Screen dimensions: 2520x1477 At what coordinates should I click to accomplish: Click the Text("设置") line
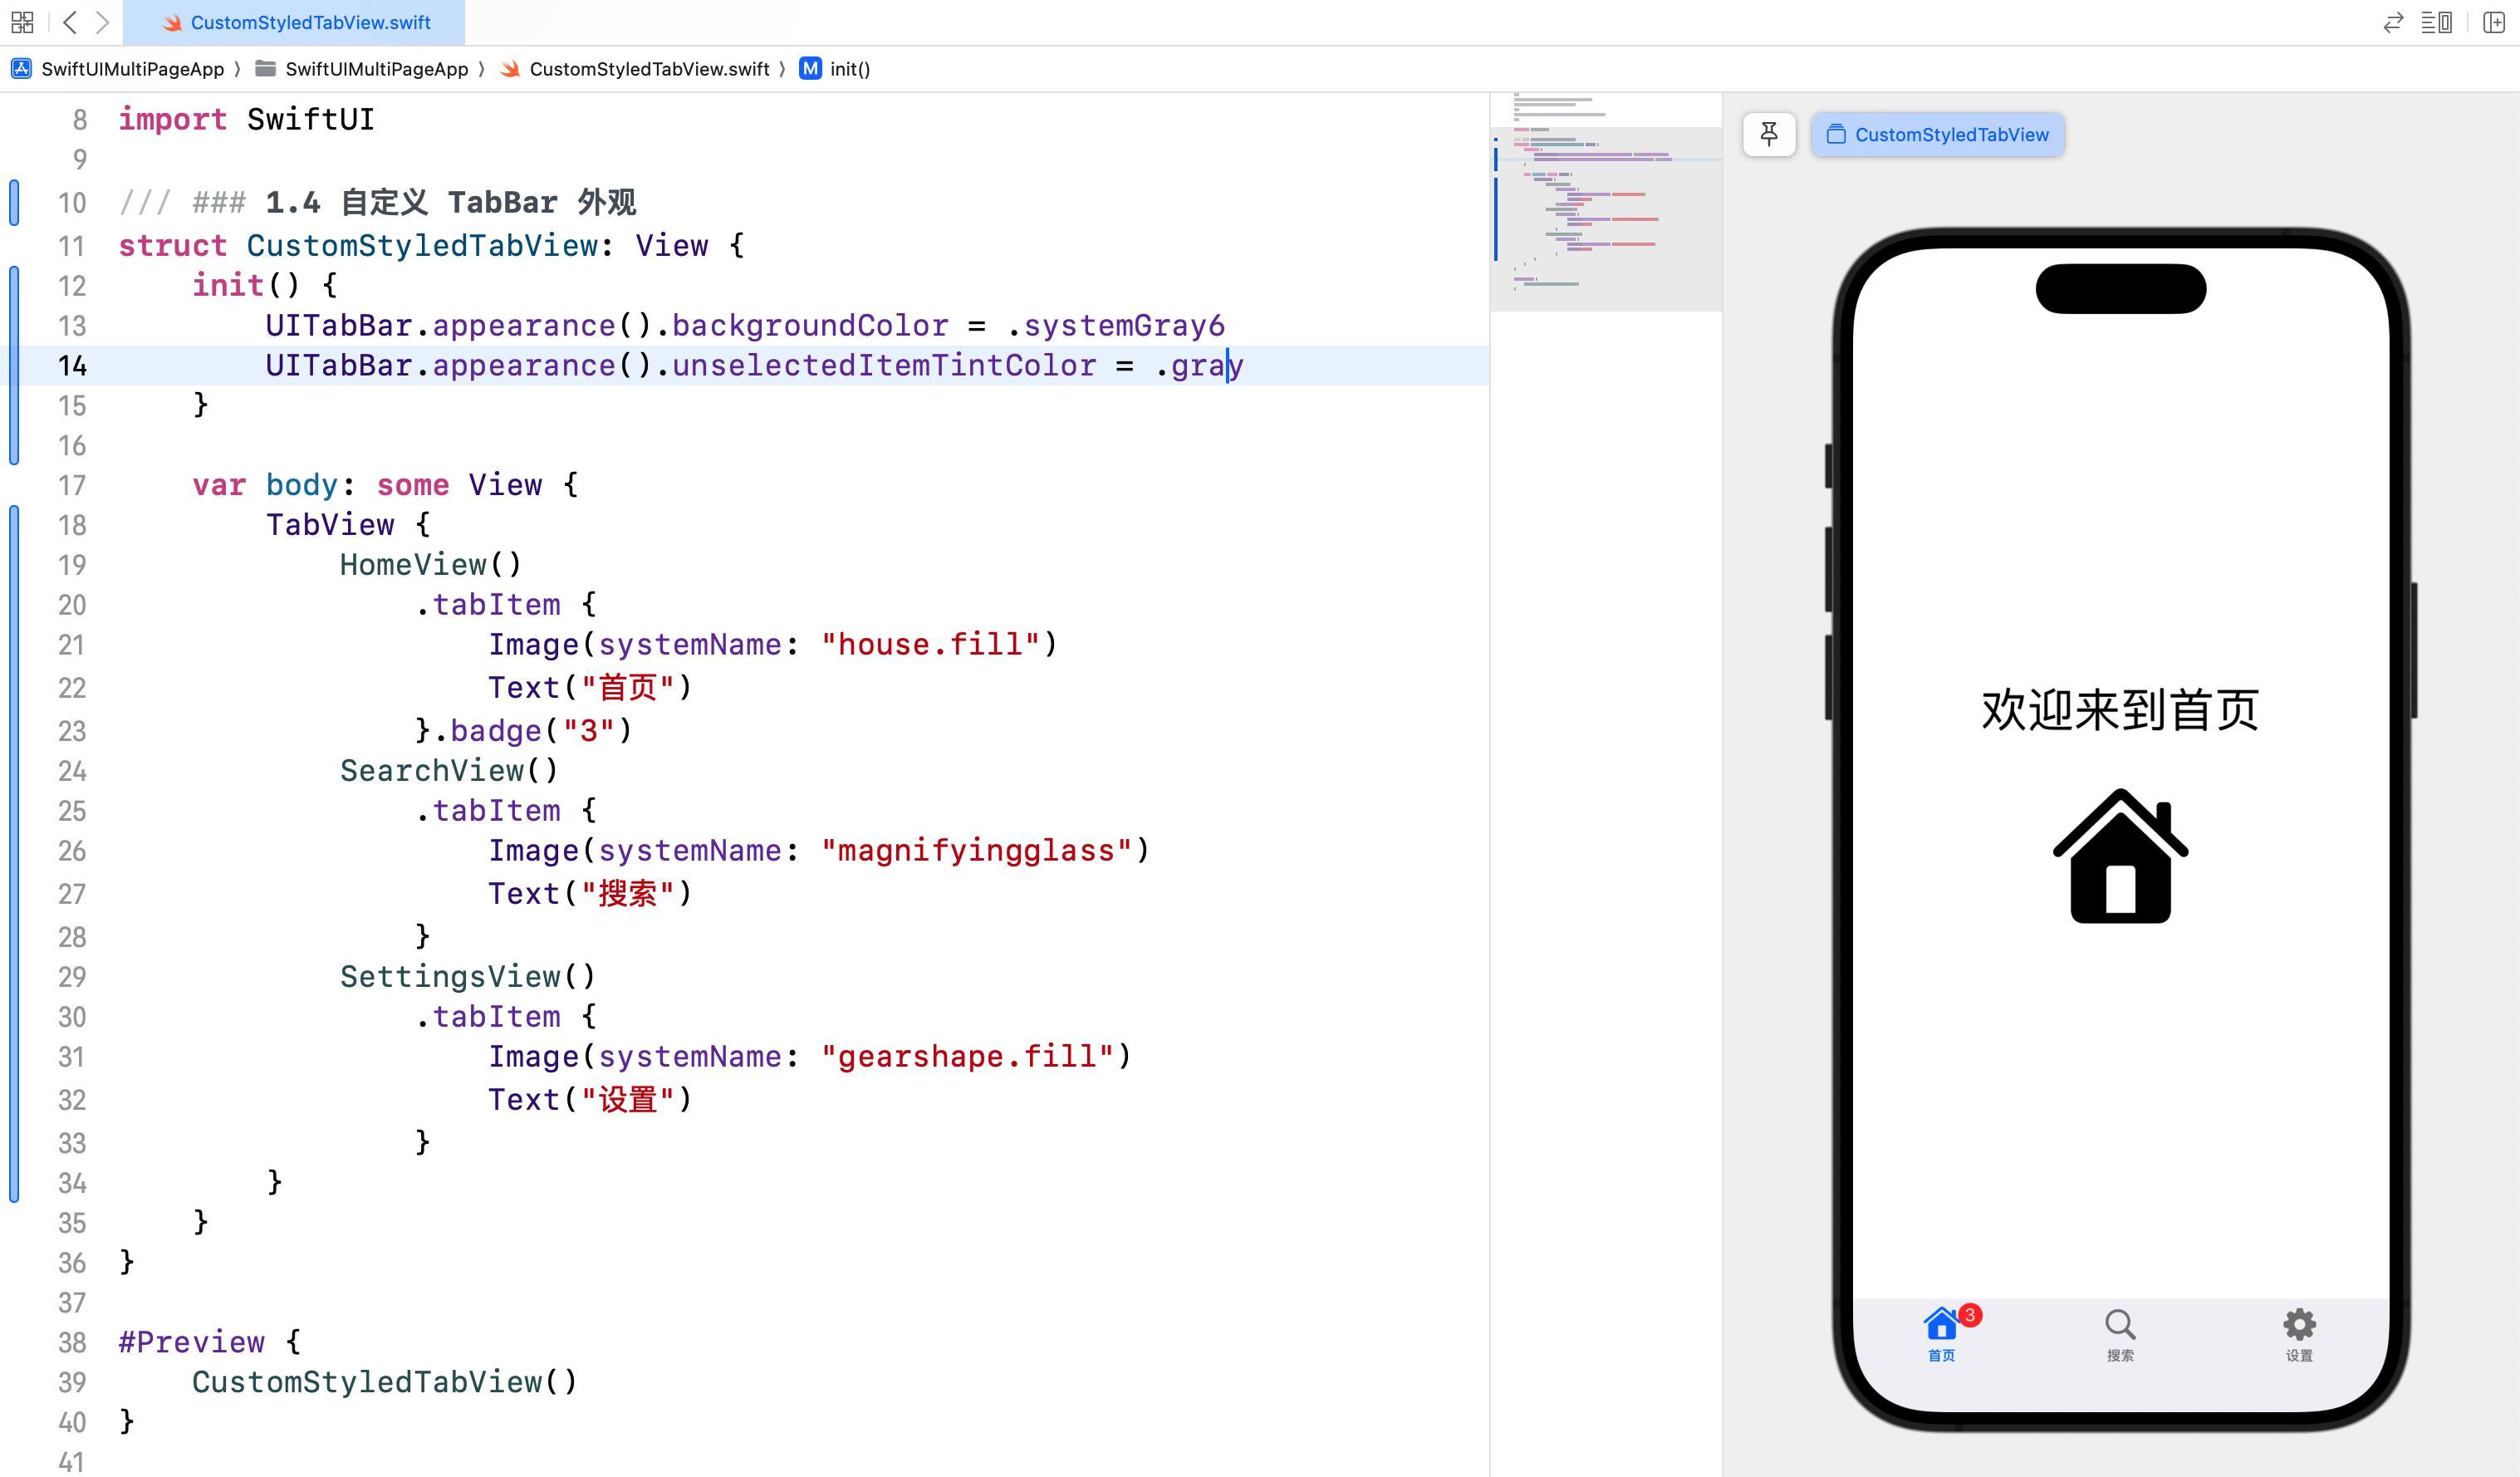(590, 1099)
